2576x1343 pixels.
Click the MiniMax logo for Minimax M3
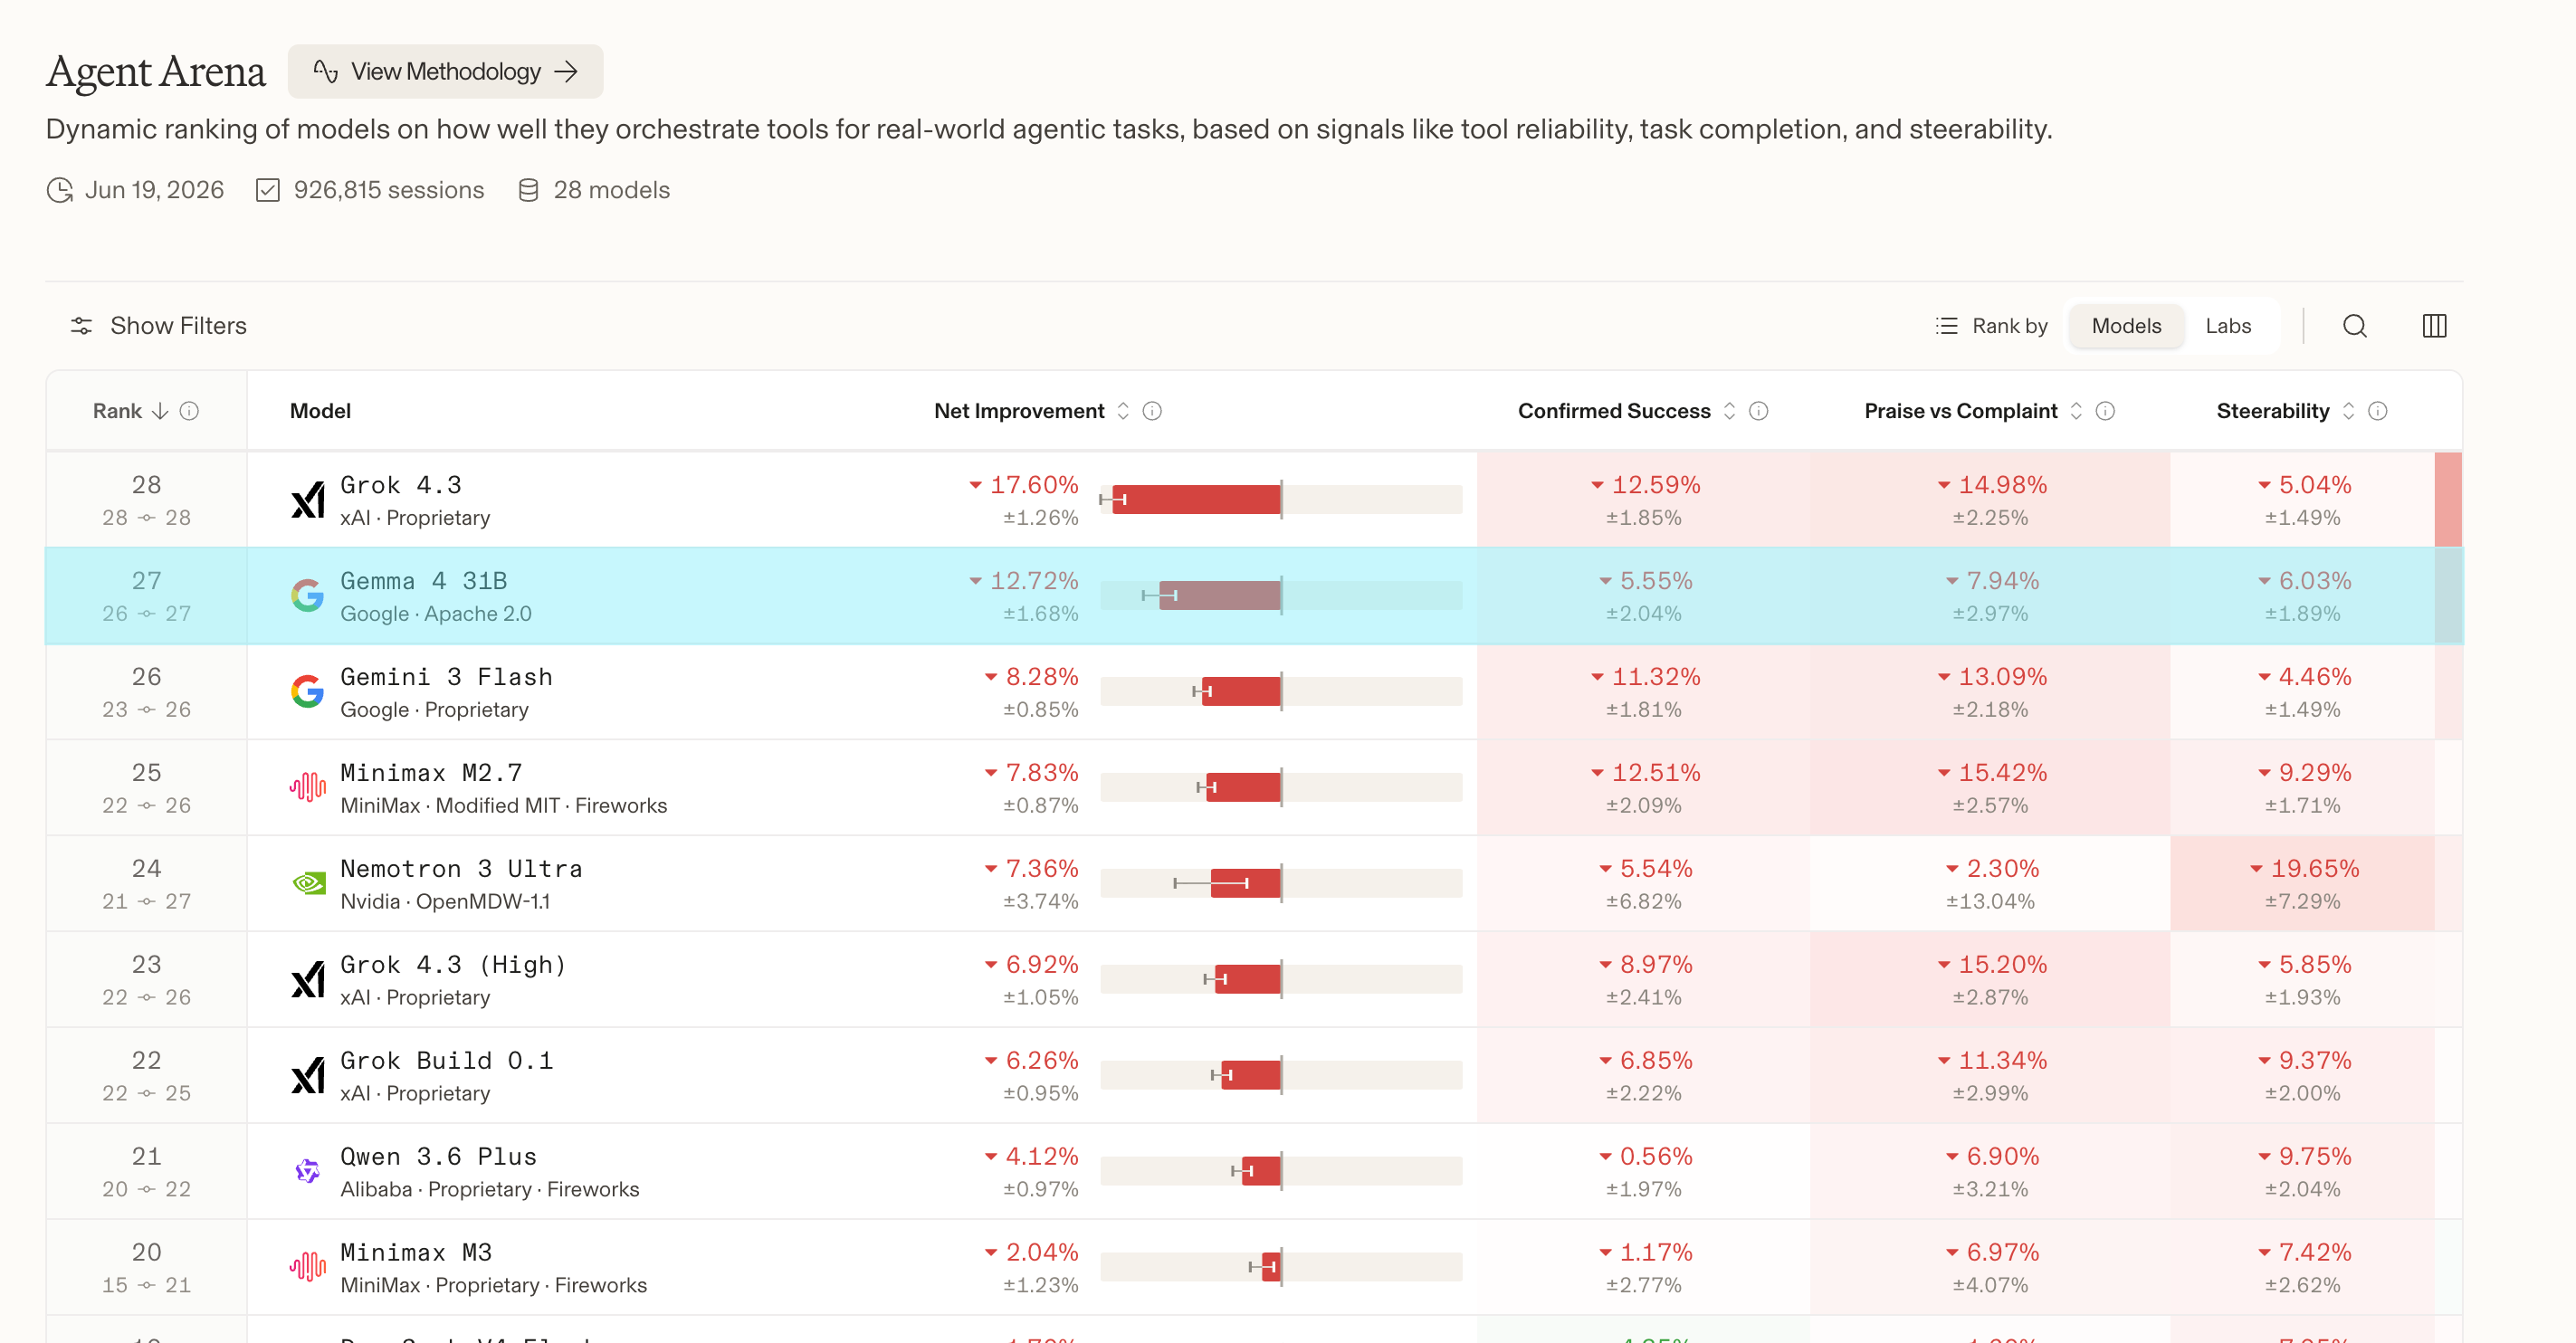tap(308, 1268)
